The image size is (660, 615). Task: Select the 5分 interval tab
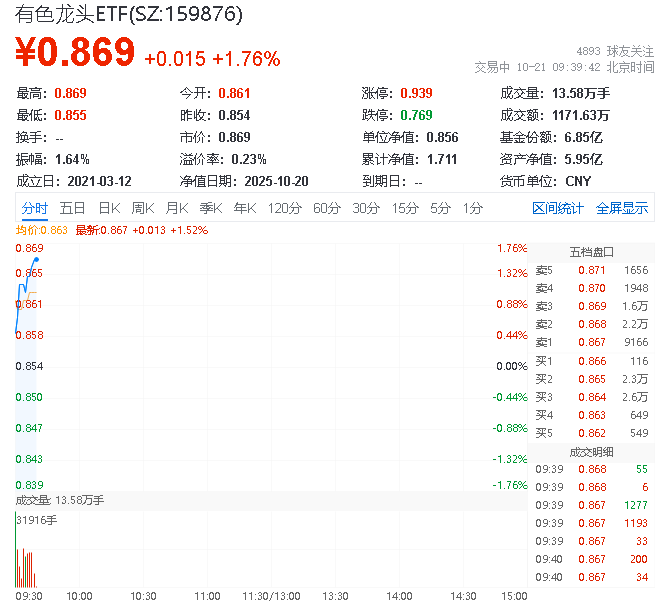pyautogui.click(x=440, y=208)
